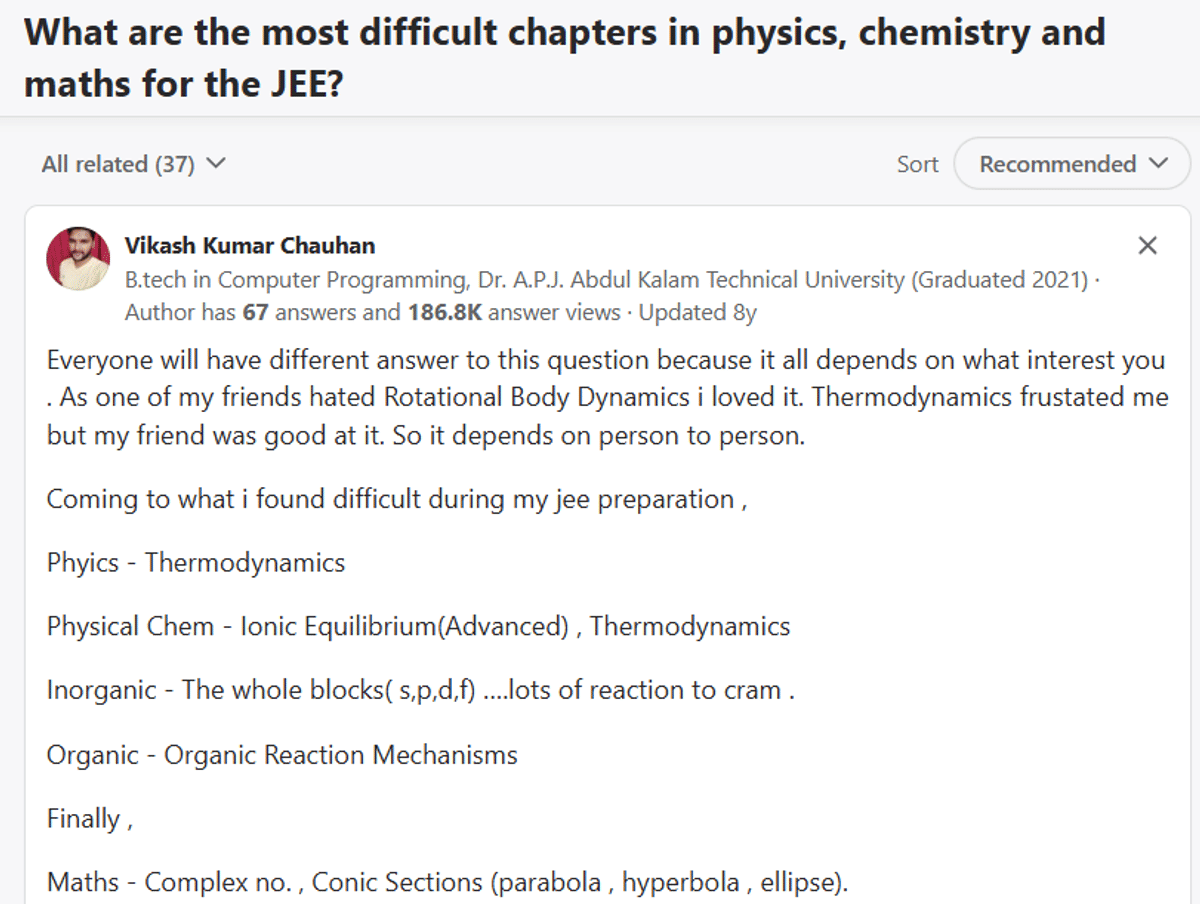Click the chevron beside All related (37)
The width and height of the screenshot is (1200, 904).
click(215, 164)
